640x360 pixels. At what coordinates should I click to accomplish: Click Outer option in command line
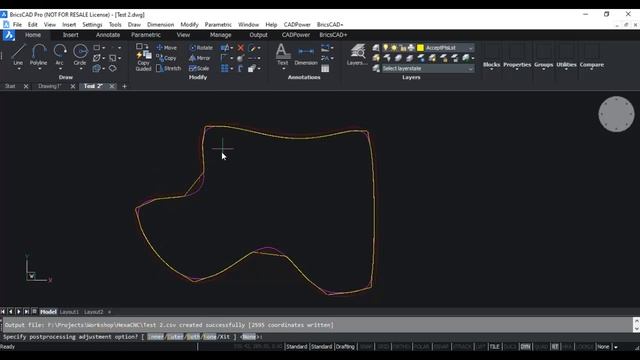point(175,337)
